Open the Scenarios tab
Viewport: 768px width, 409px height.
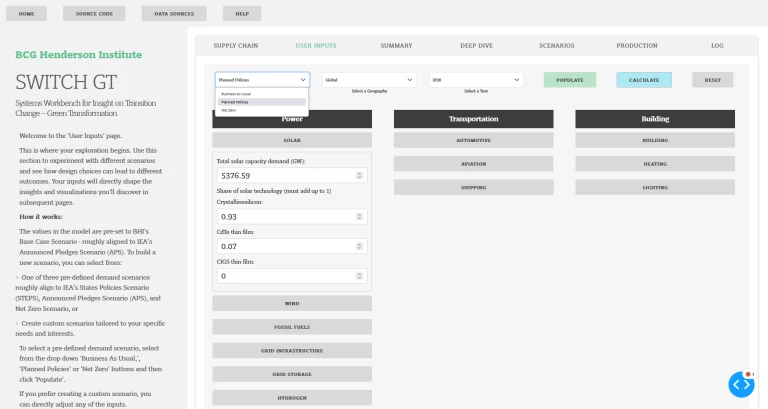pos(556,46)
